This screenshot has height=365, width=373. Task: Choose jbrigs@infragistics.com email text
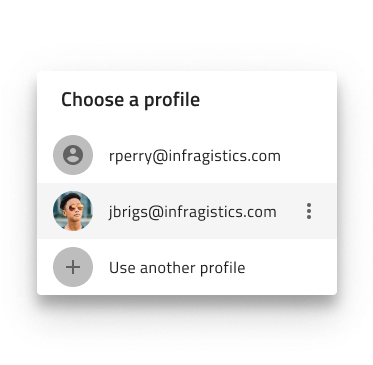tap(193, 212)
